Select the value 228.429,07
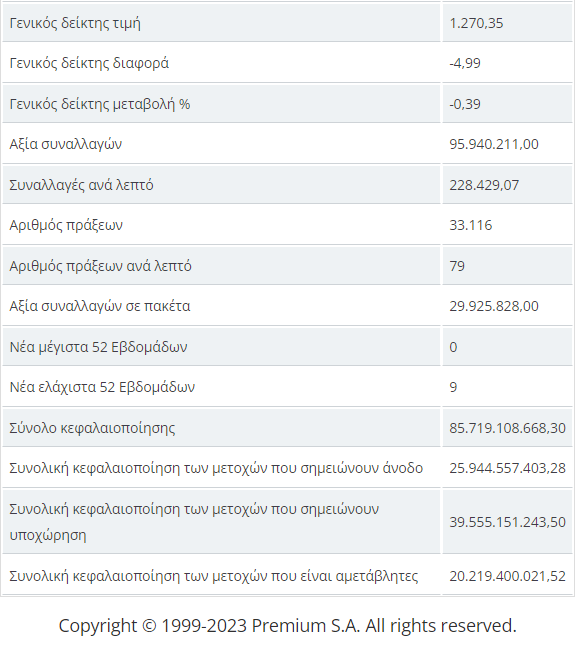The height and width of the screenshot is (645, 578). click(484, 185)
